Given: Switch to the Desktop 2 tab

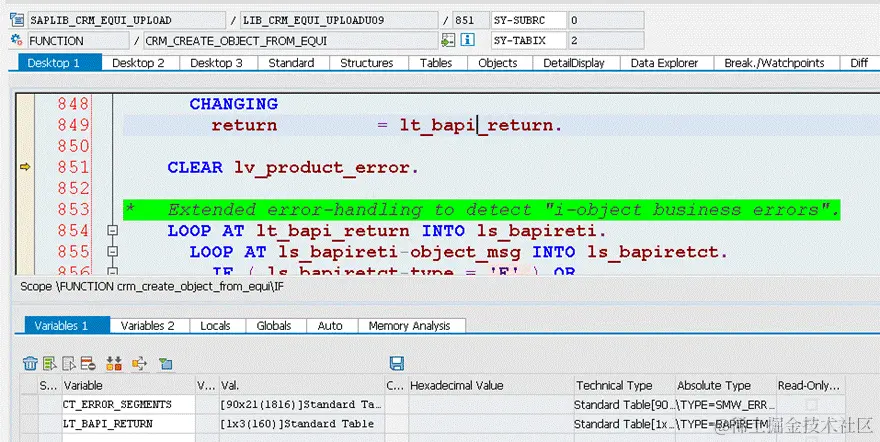Looking at the screenshot, I should tap(140, 63).
